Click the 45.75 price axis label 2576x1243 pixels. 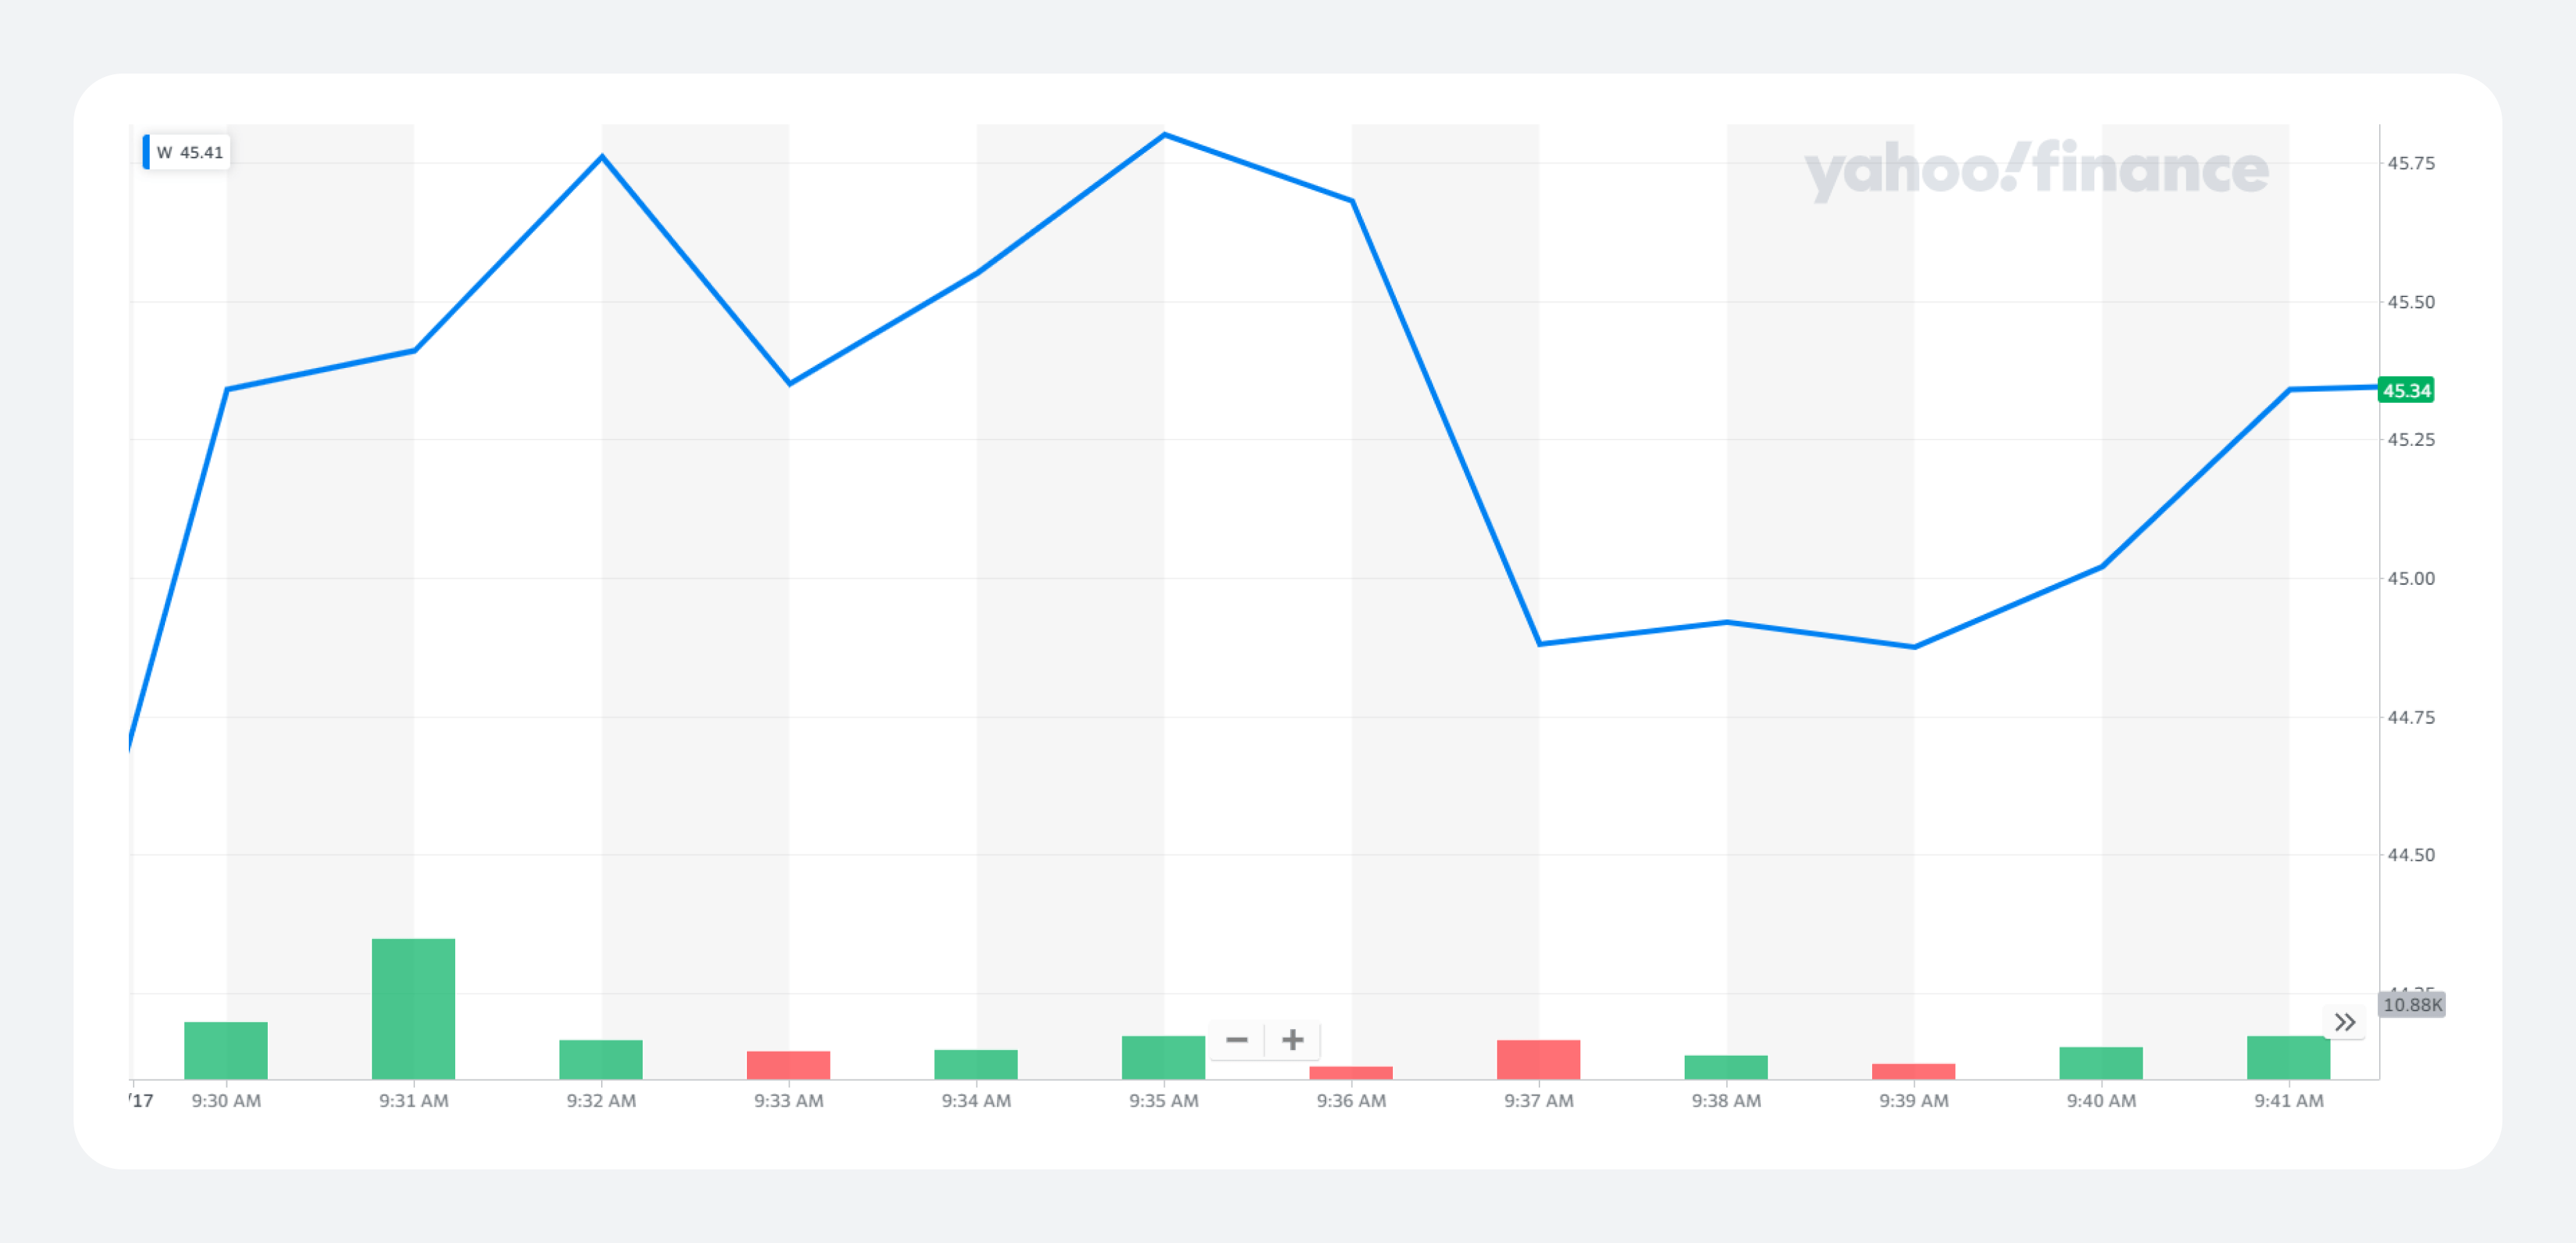(2411, 163)
